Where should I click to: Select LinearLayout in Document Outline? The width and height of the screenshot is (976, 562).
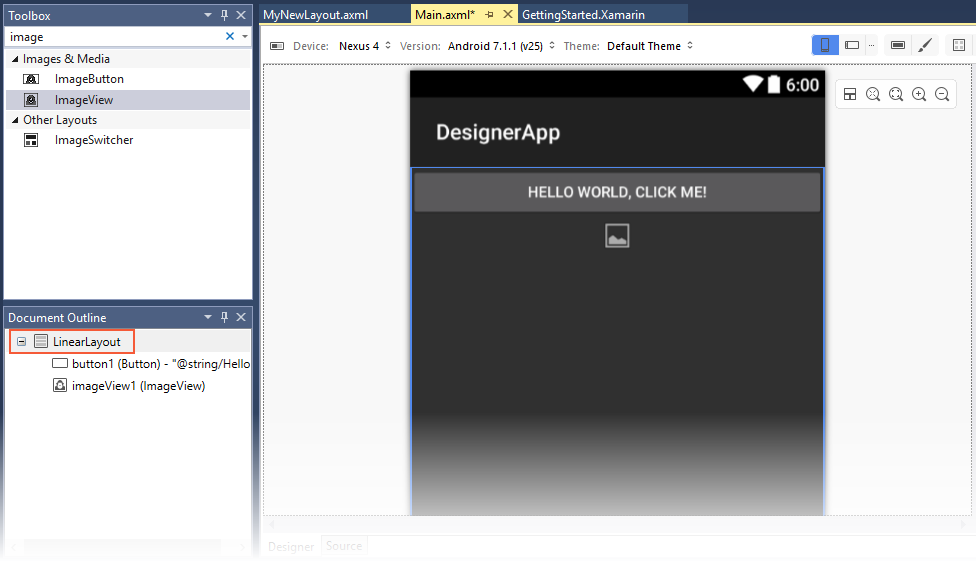pyautogui.click(x=87, y=342)
